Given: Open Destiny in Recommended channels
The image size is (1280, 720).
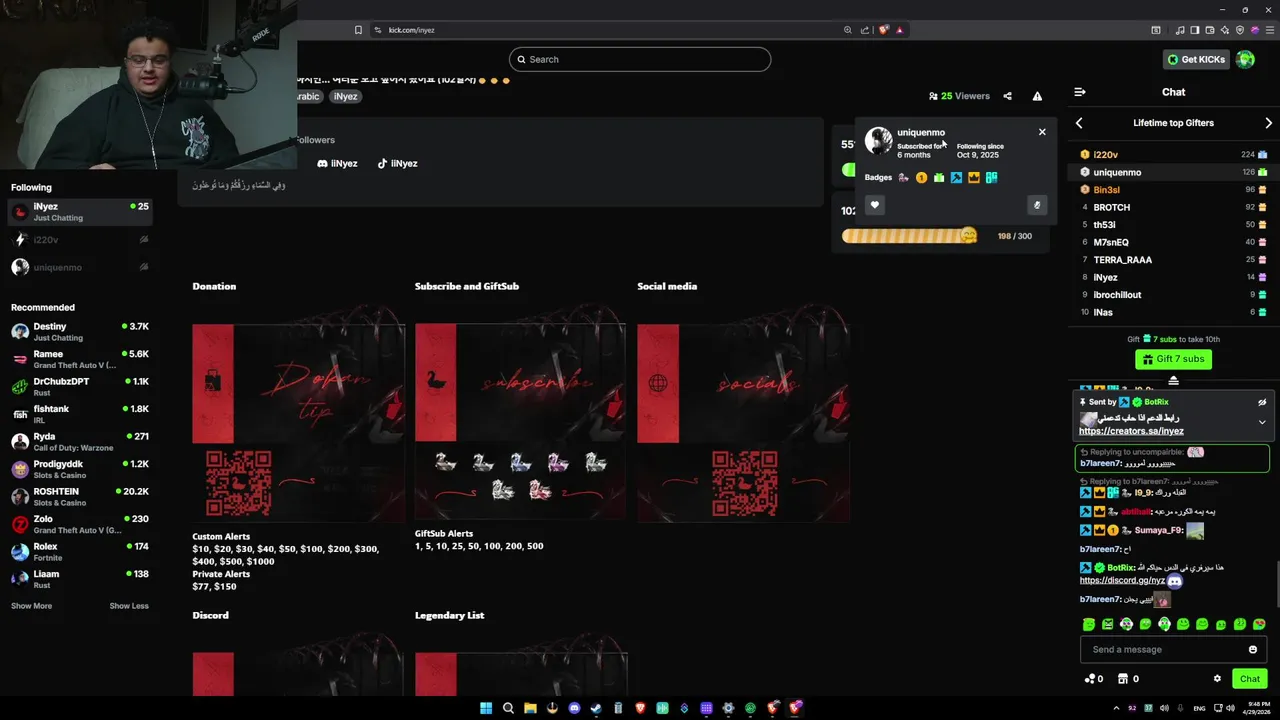Looking at the screenshot, I should 80,332.
